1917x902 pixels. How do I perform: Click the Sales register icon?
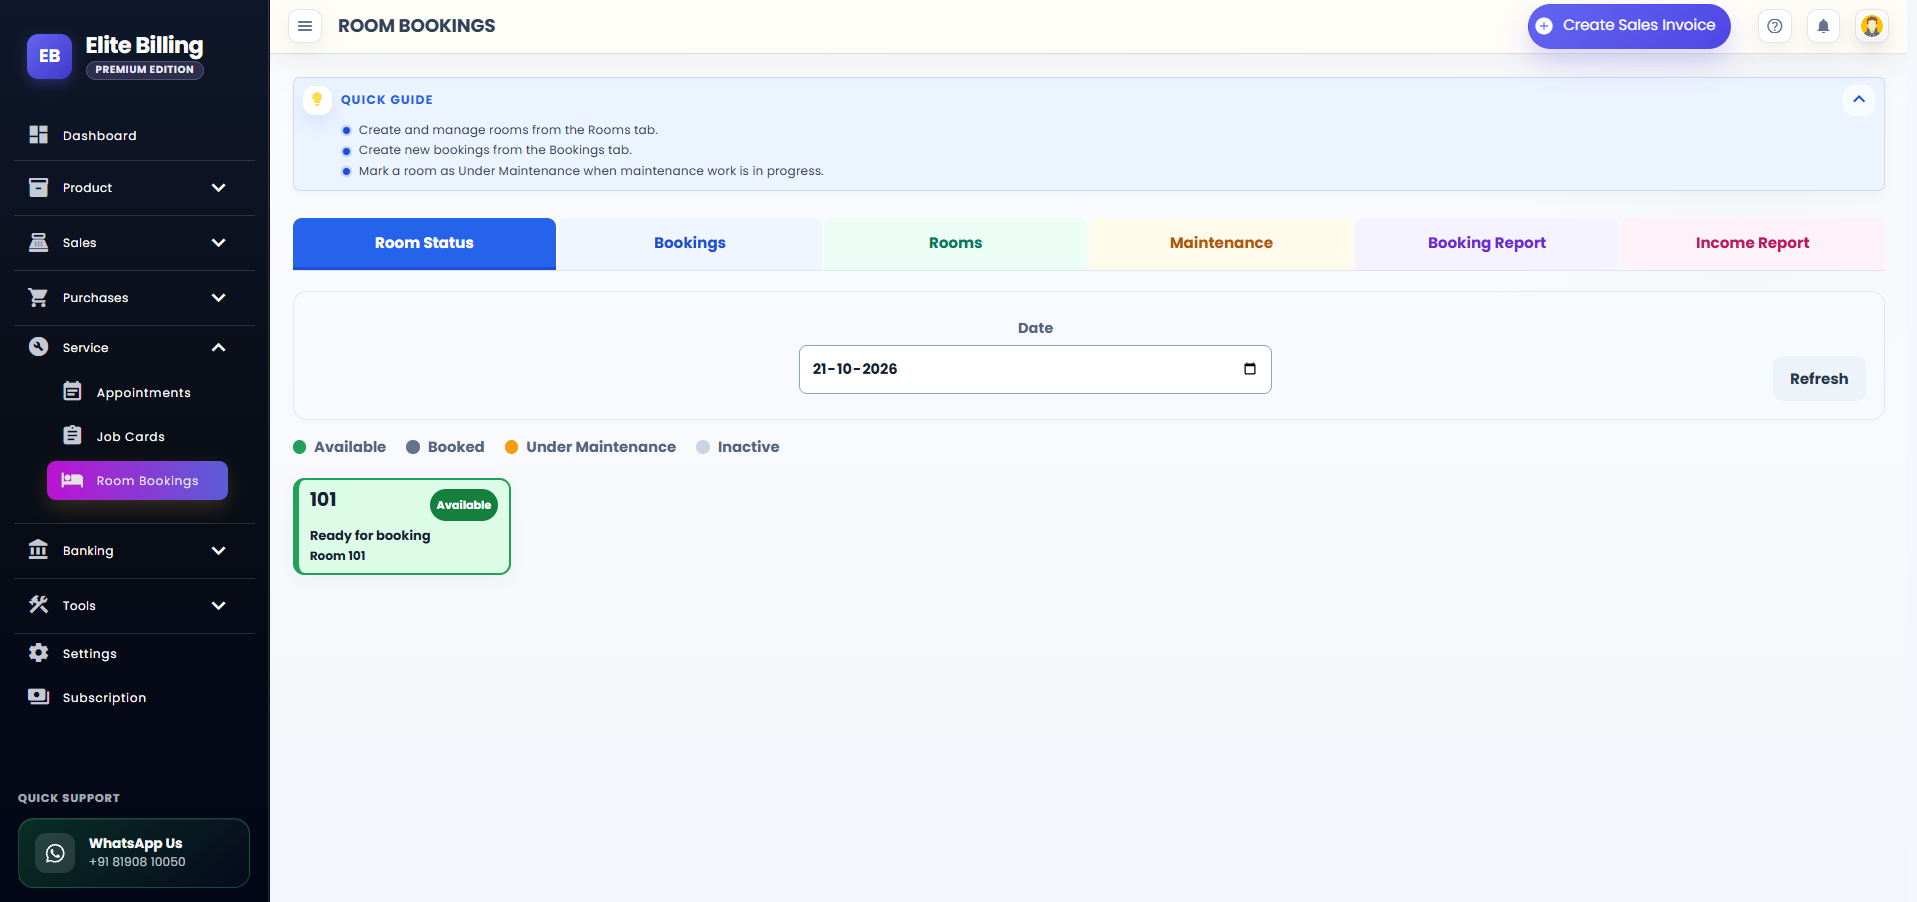coord(38,242)
